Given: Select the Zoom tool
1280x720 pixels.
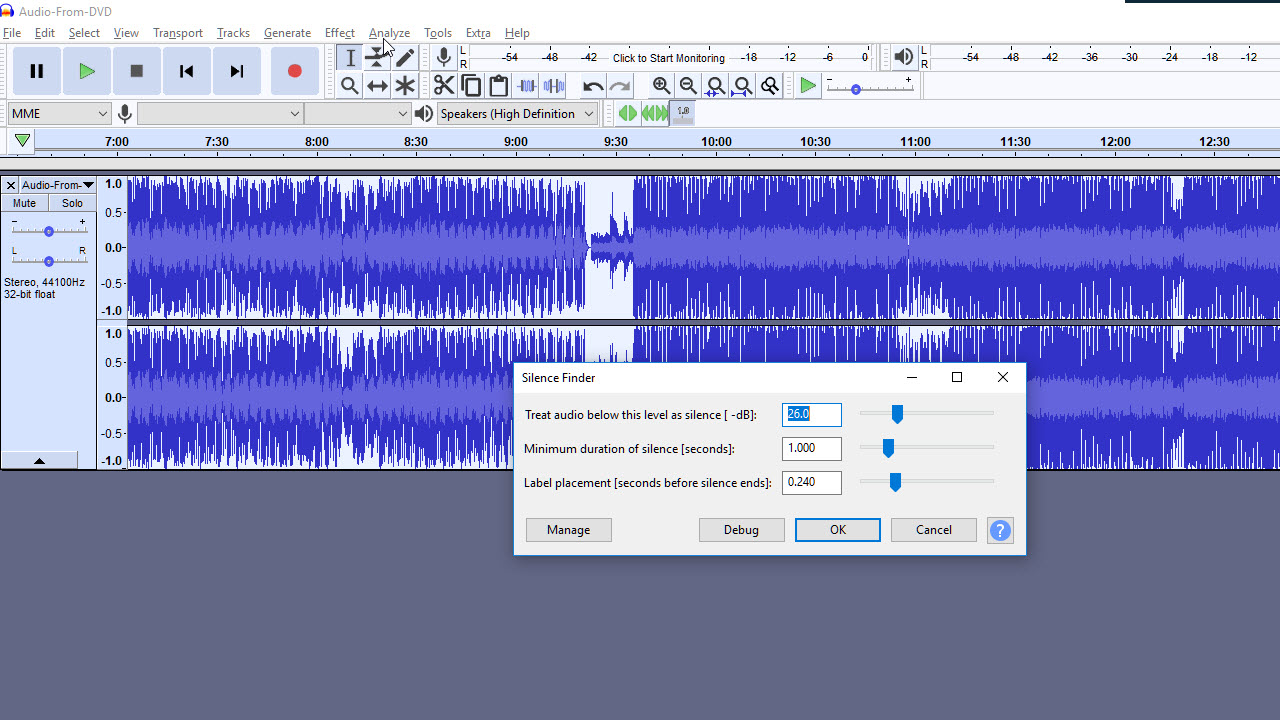Looking at the screenshot, I should pos(349,85).
